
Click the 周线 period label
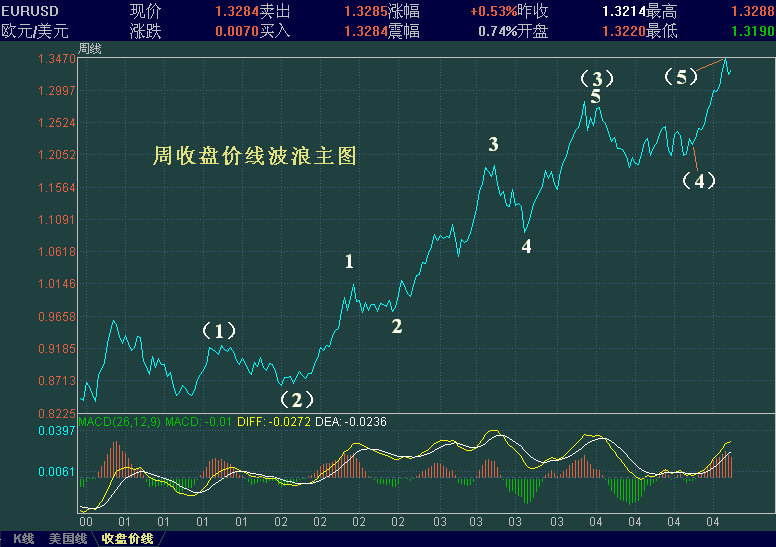(90, 49)
